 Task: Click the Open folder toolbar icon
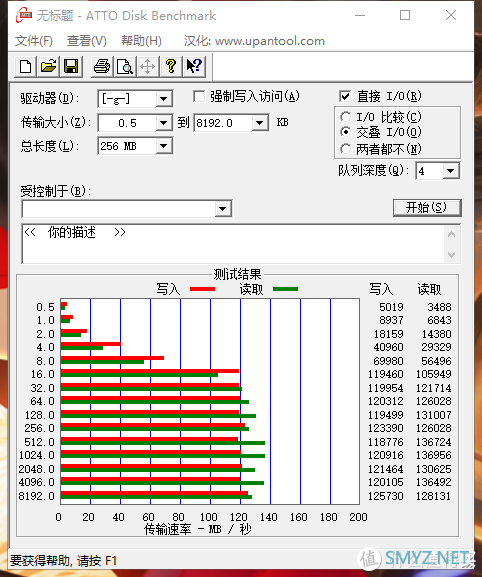[x=48, y=67]
